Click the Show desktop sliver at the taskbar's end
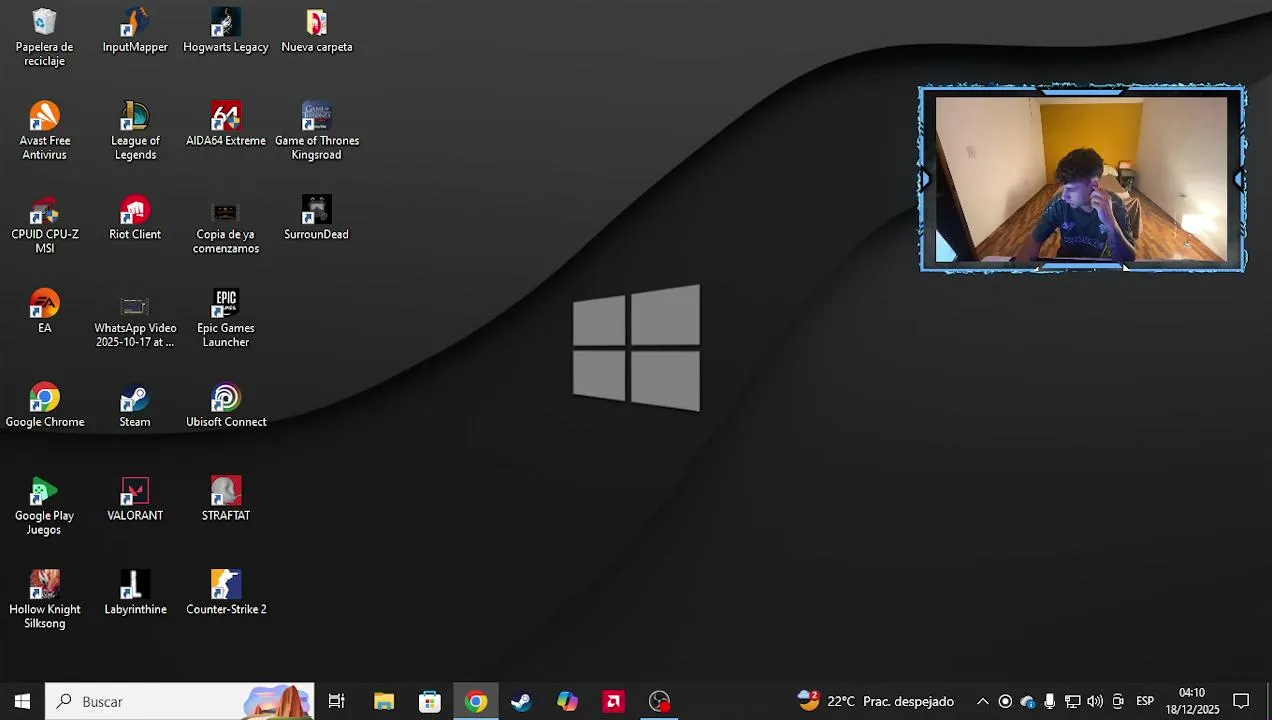 pos(1268,701)
